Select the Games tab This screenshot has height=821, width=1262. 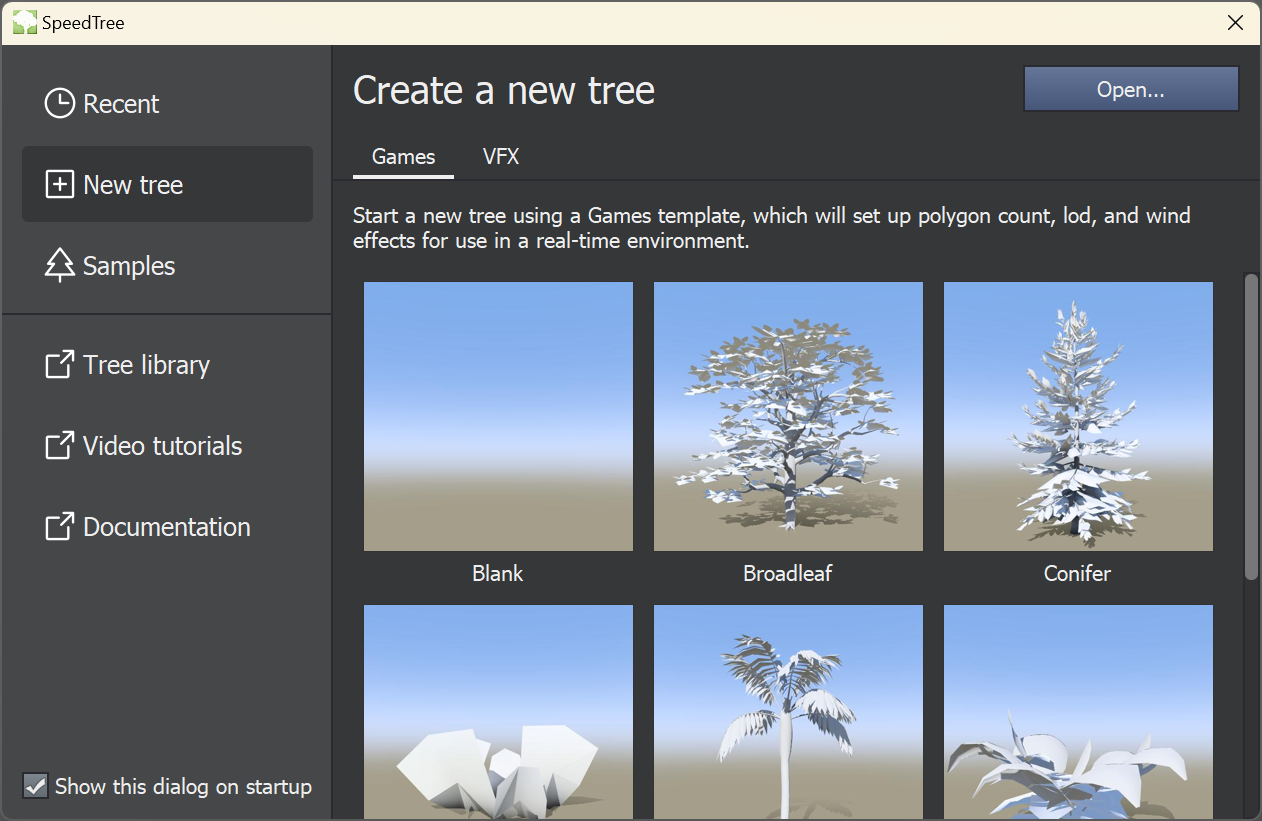pyautogui.click(x=403, y=157)
